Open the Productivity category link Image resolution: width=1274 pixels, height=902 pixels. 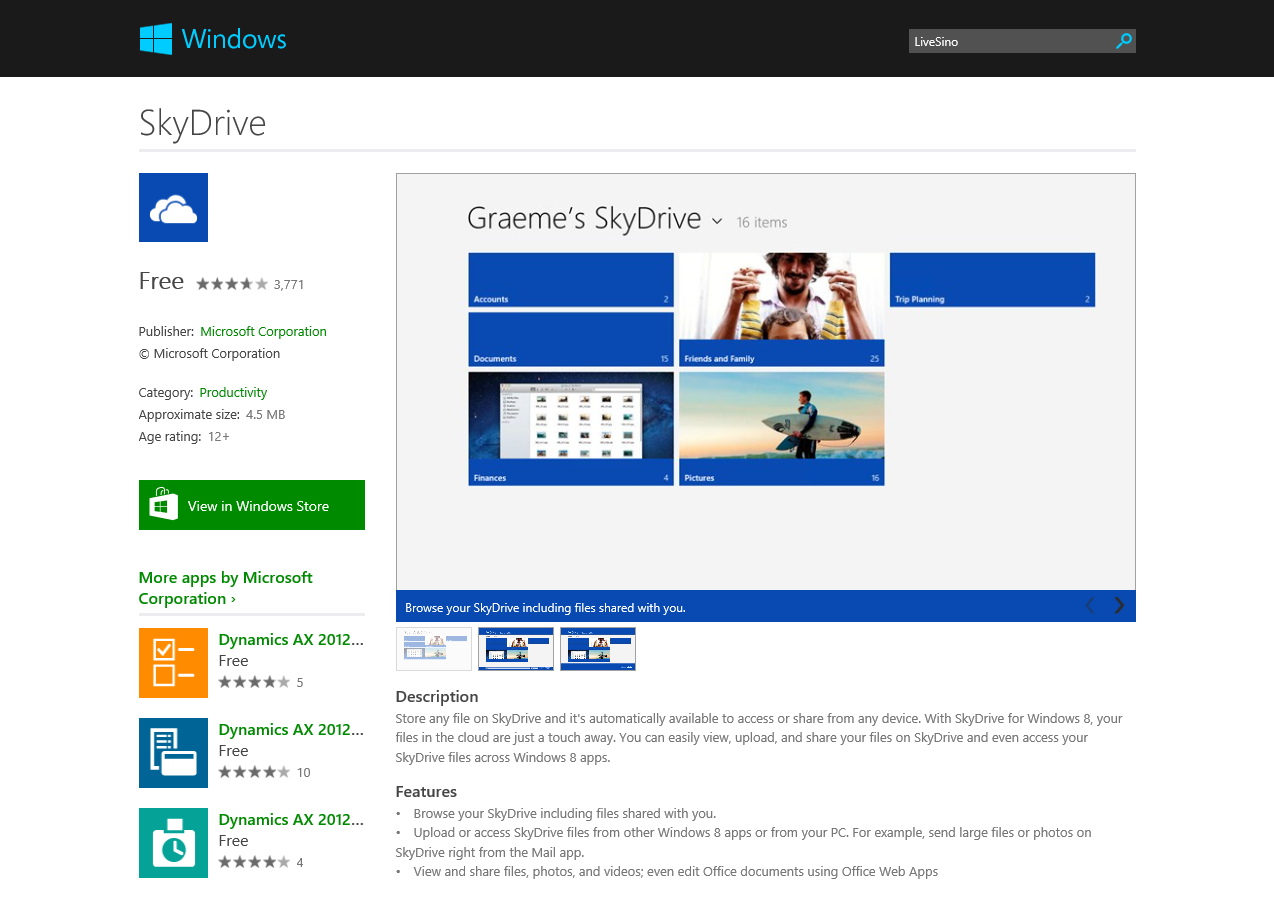click(x=233, y=392)
